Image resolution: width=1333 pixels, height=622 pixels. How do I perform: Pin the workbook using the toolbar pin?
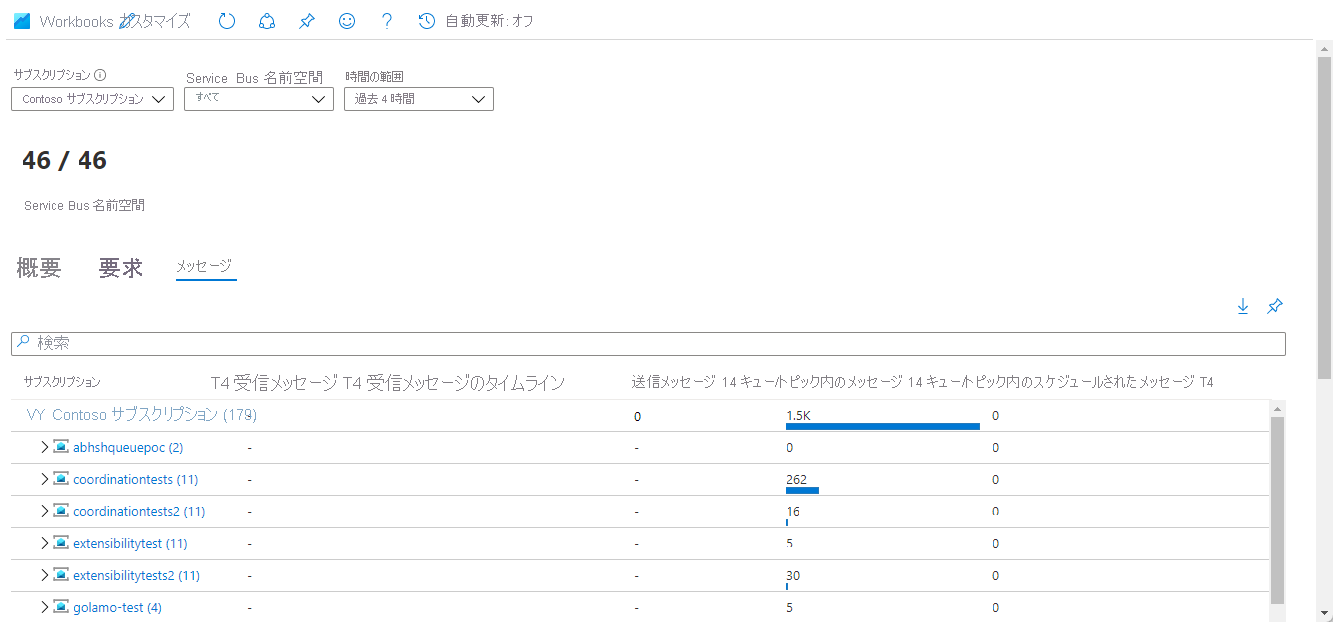coord(307,21)
